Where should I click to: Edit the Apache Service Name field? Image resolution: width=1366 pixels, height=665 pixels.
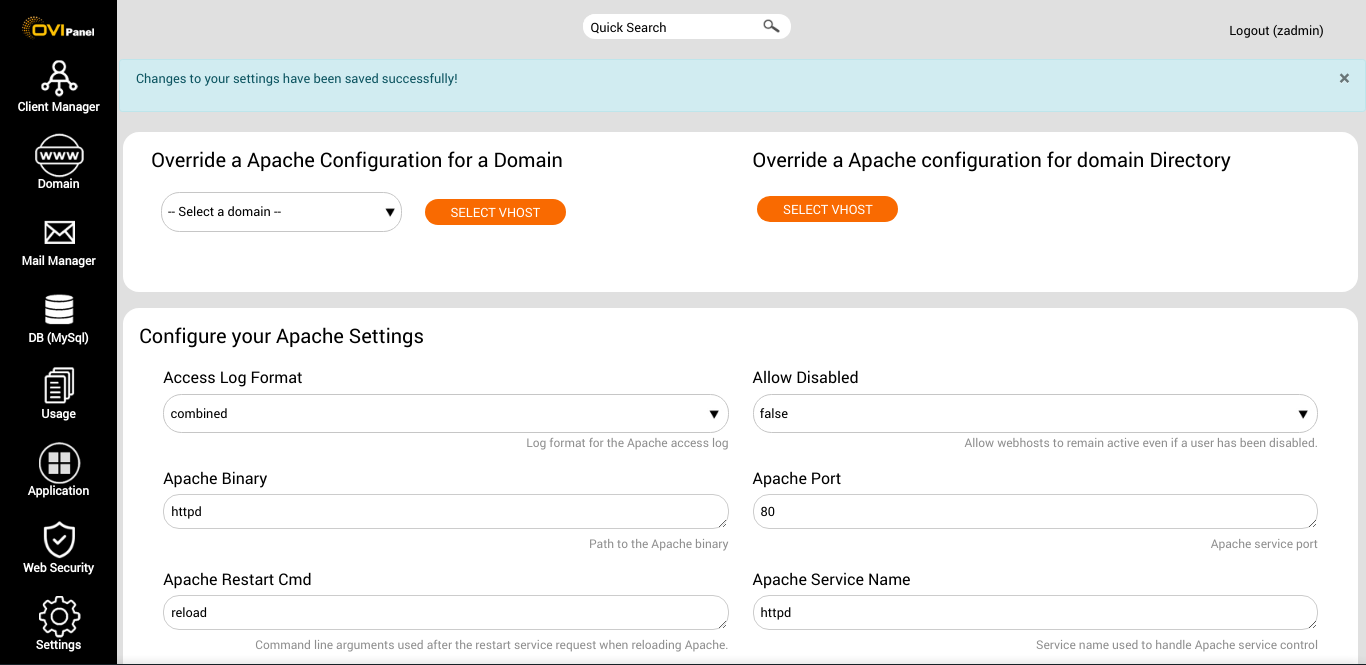click(x=1035, y=612)
